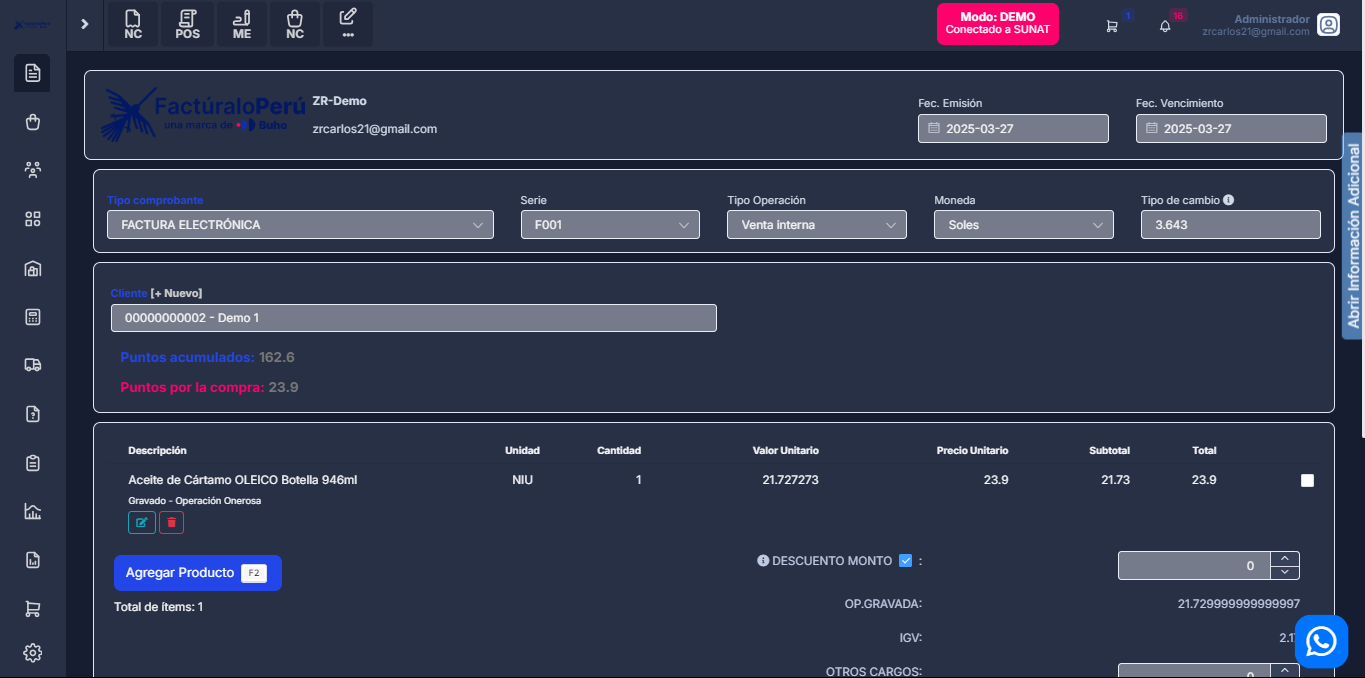Image resolution: width=1365 pixels, height=678 pixels.
Task: Open the settings gear in the sidebar
Action: pos(32,653)
